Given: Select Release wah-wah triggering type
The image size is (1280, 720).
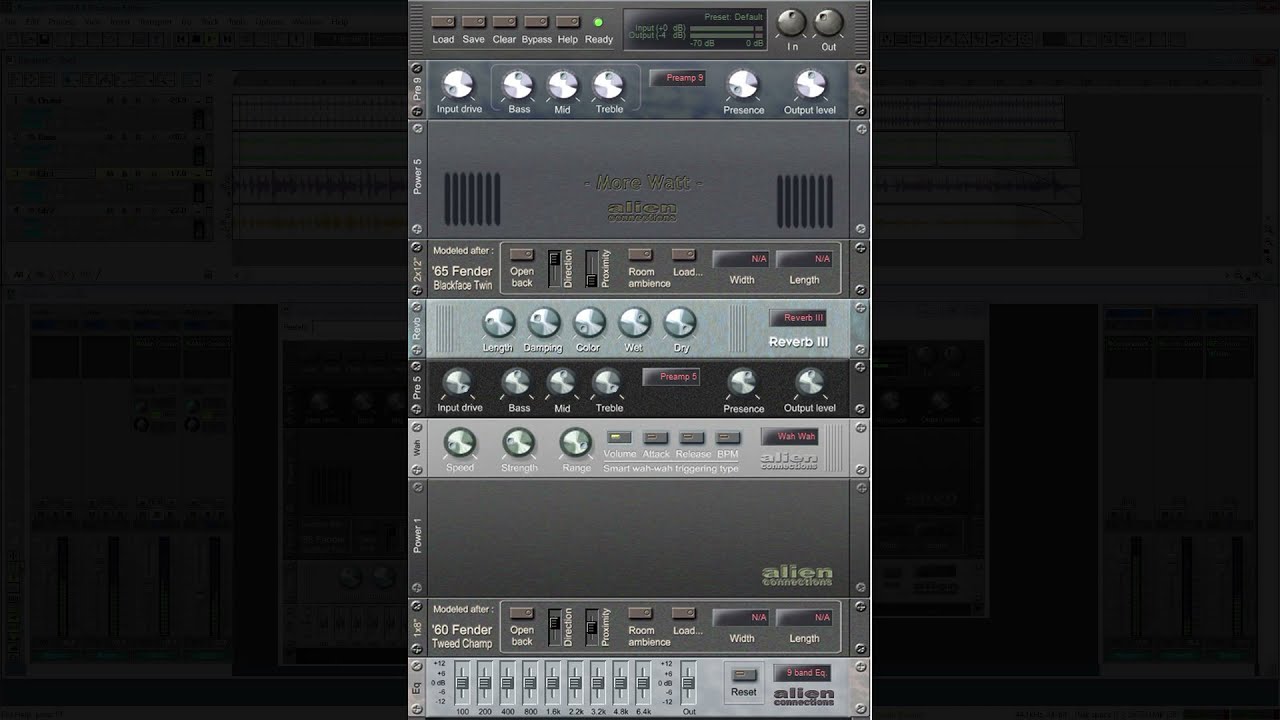Looking at the screenshot, I should point(692,437).
